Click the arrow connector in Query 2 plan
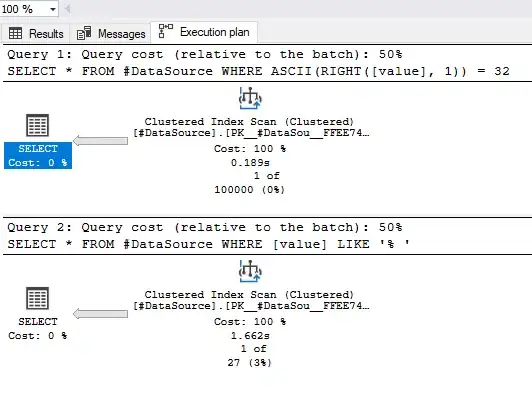The width and height of the screenshot is (532, 395). click(x=100, y=314)
